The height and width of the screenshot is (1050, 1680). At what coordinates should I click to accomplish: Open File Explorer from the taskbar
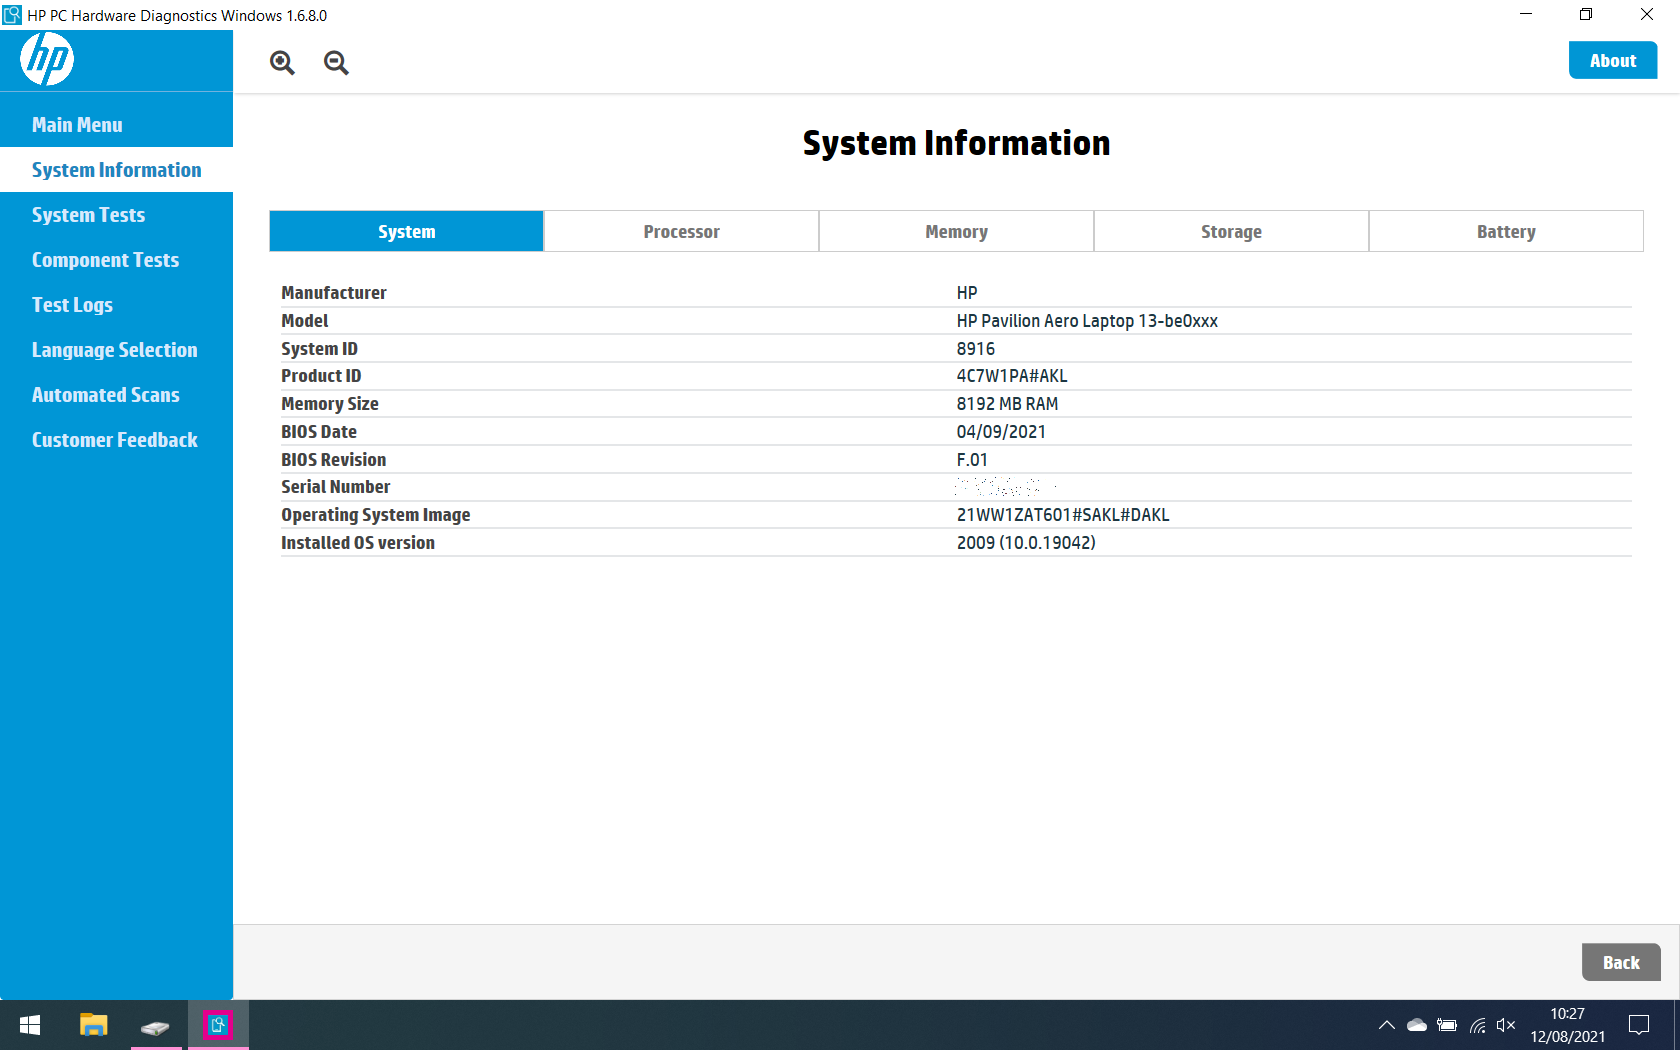[x=93, y=1025]
